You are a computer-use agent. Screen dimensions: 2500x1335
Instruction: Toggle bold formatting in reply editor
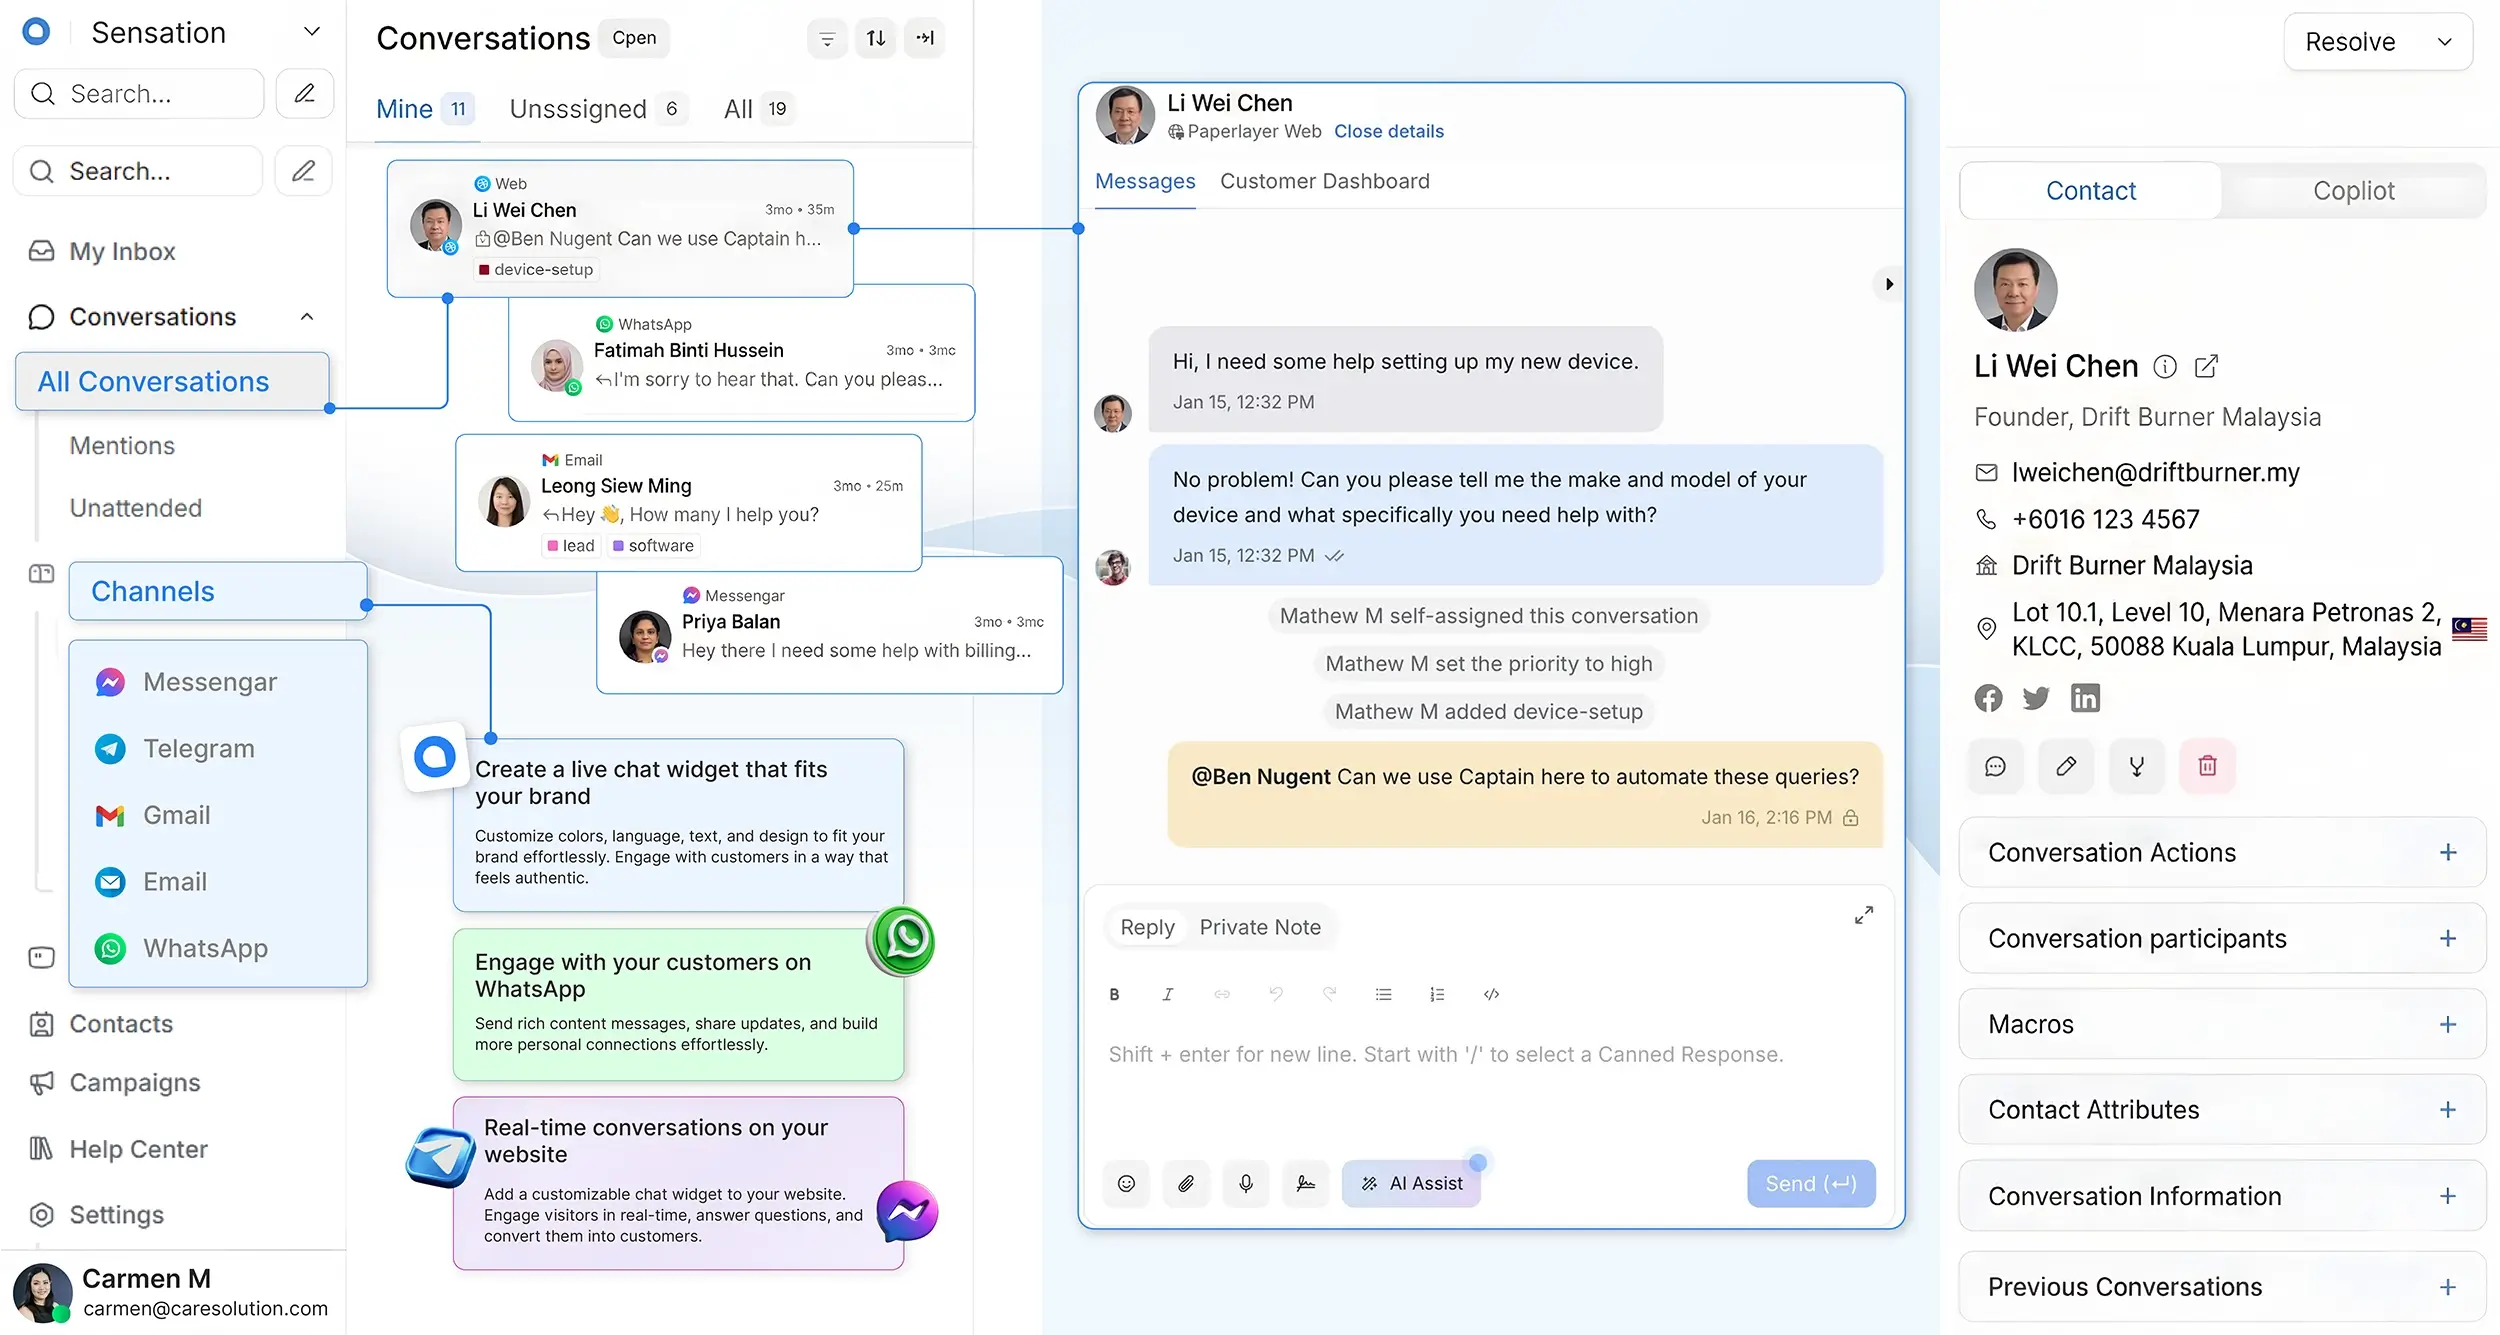pos(1114,994)
